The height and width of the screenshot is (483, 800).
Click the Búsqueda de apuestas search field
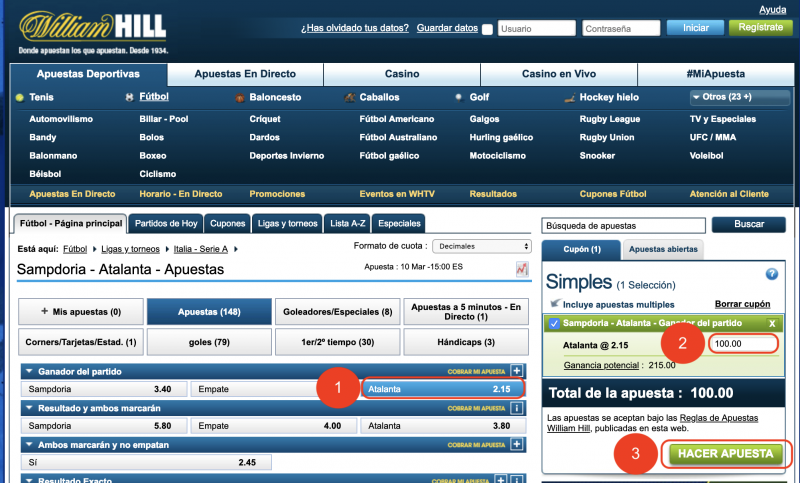pyautogui.click(x=623, y=225)
